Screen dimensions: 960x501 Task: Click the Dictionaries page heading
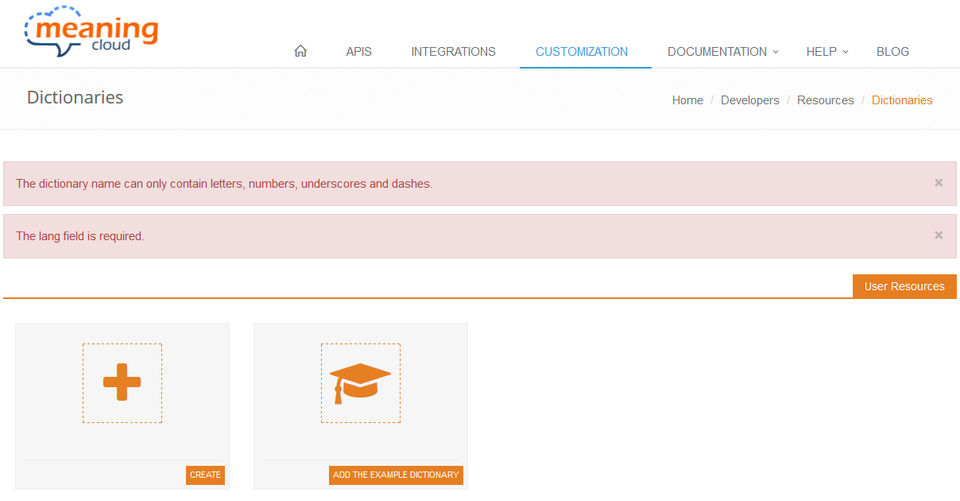[75, 97]
